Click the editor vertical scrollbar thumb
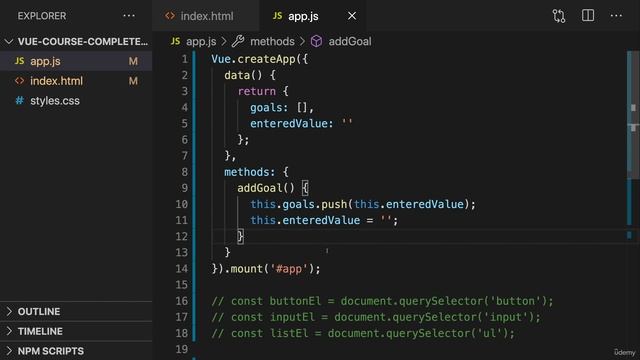640x360 pixels. pyautogui.click(x=633, y=114)
